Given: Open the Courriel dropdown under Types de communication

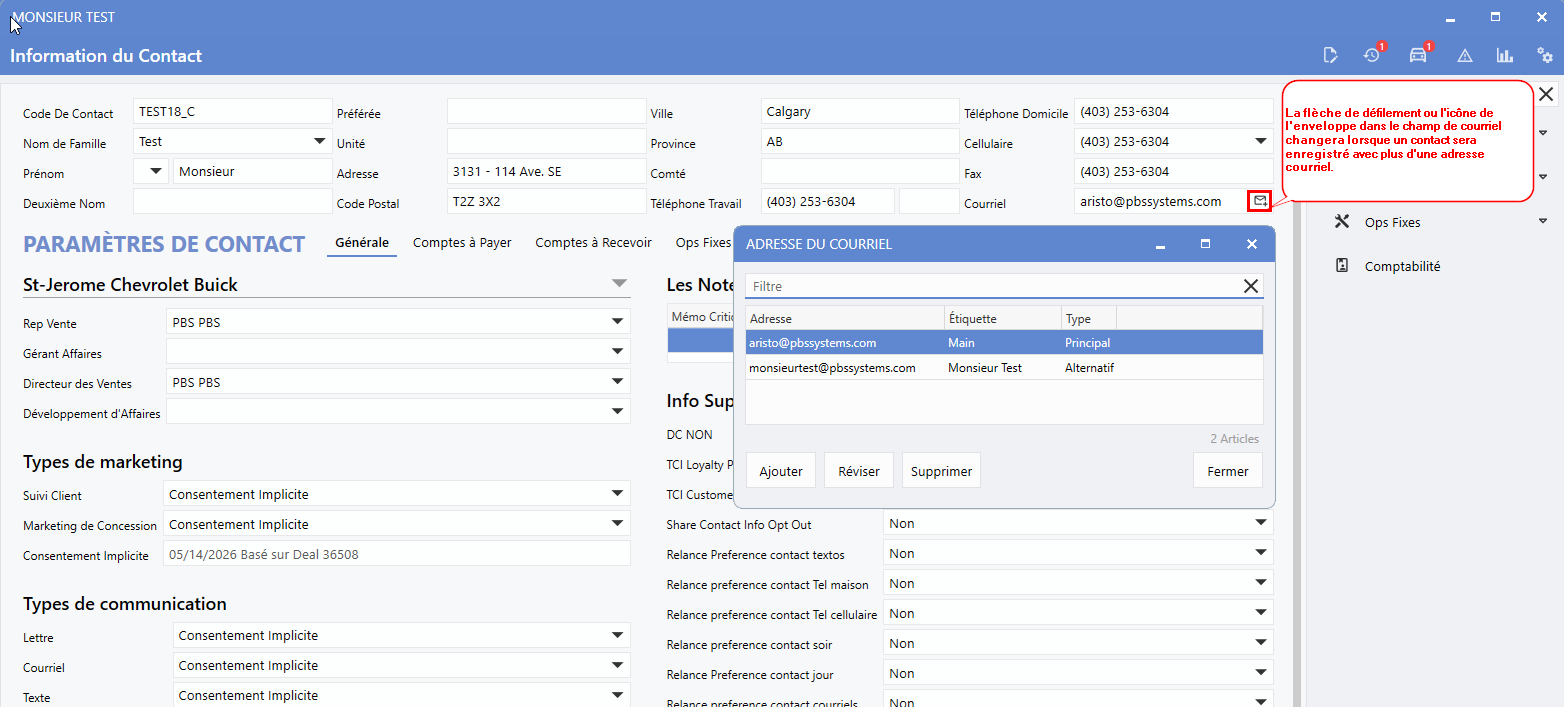Looking at the screenshot, I should (617, 665).
